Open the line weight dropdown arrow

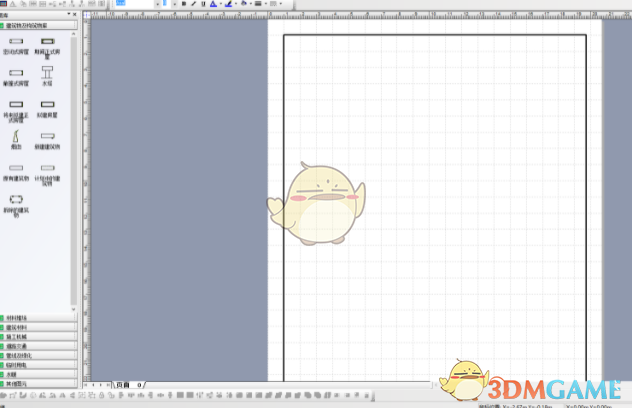pyautogui.click(x=265, y=4)
